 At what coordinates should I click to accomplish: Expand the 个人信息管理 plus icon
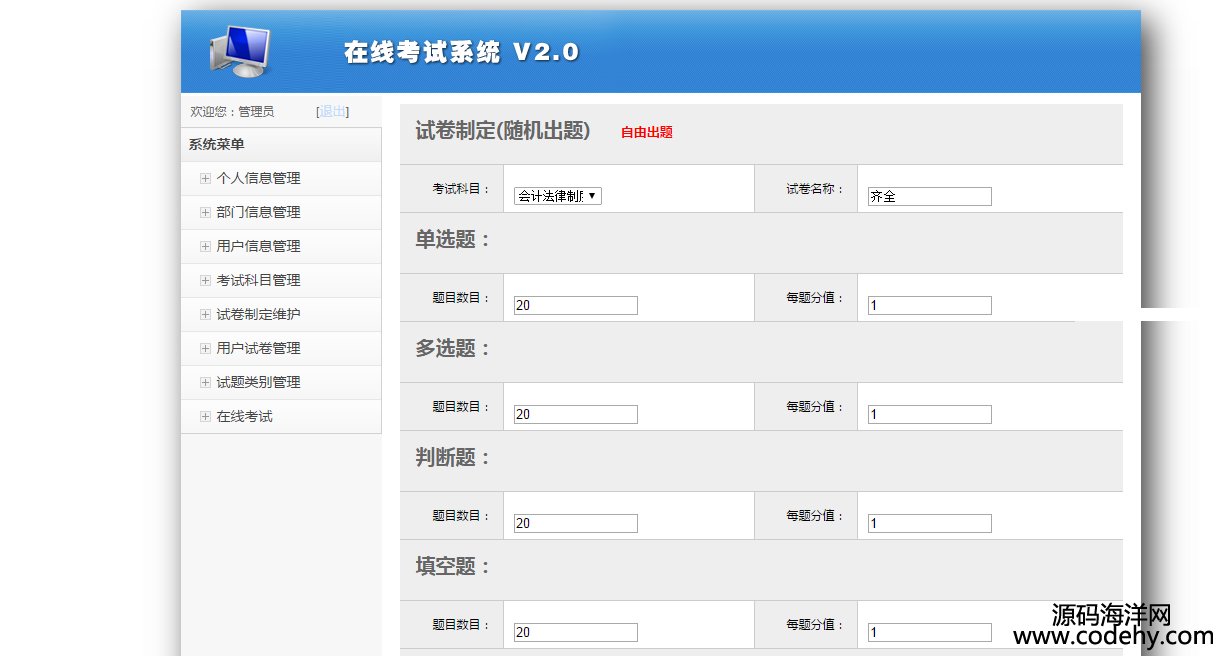pos(205,179)
